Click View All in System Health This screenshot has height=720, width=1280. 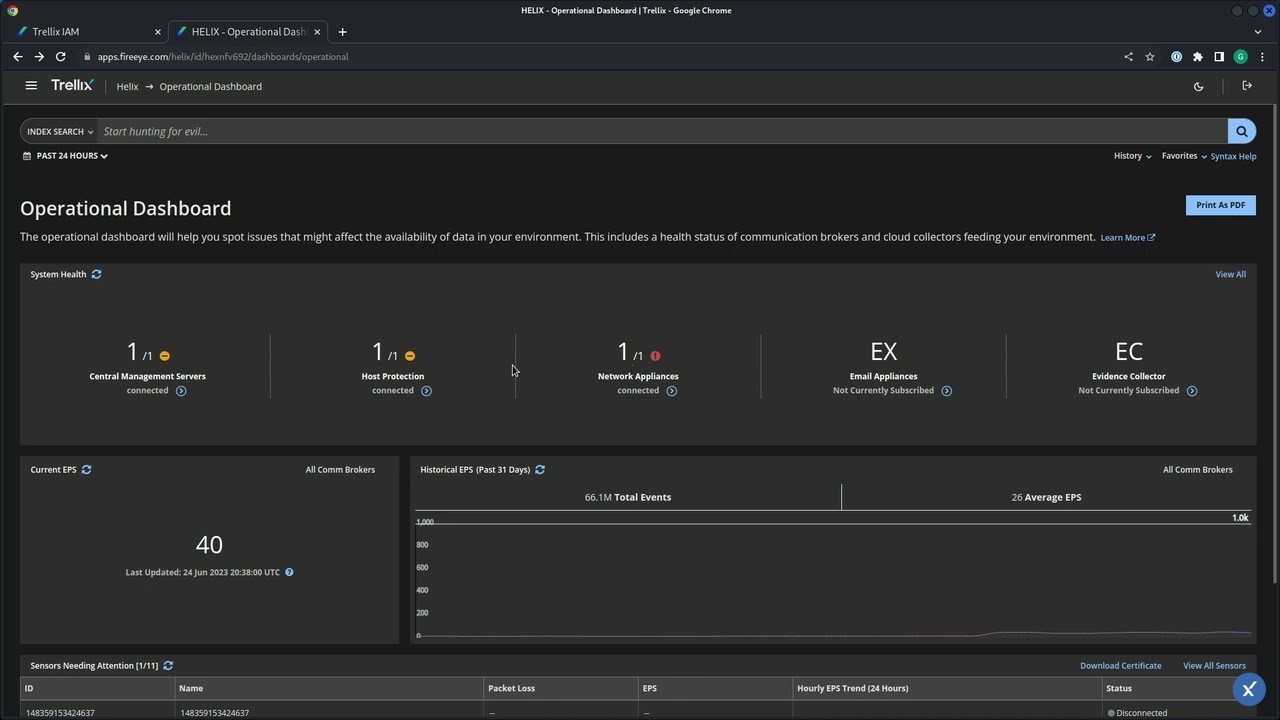click(x=1230, y=274)
